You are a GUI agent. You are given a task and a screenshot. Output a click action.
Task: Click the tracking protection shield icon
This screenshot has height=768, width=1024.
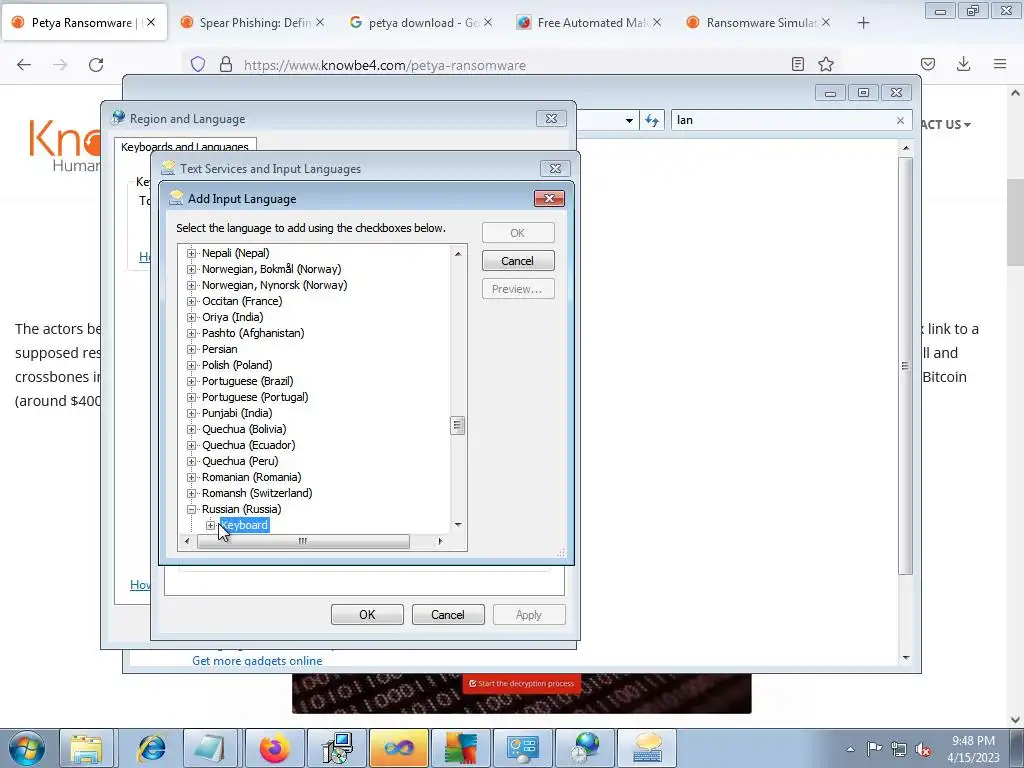(x=198, y=64)
